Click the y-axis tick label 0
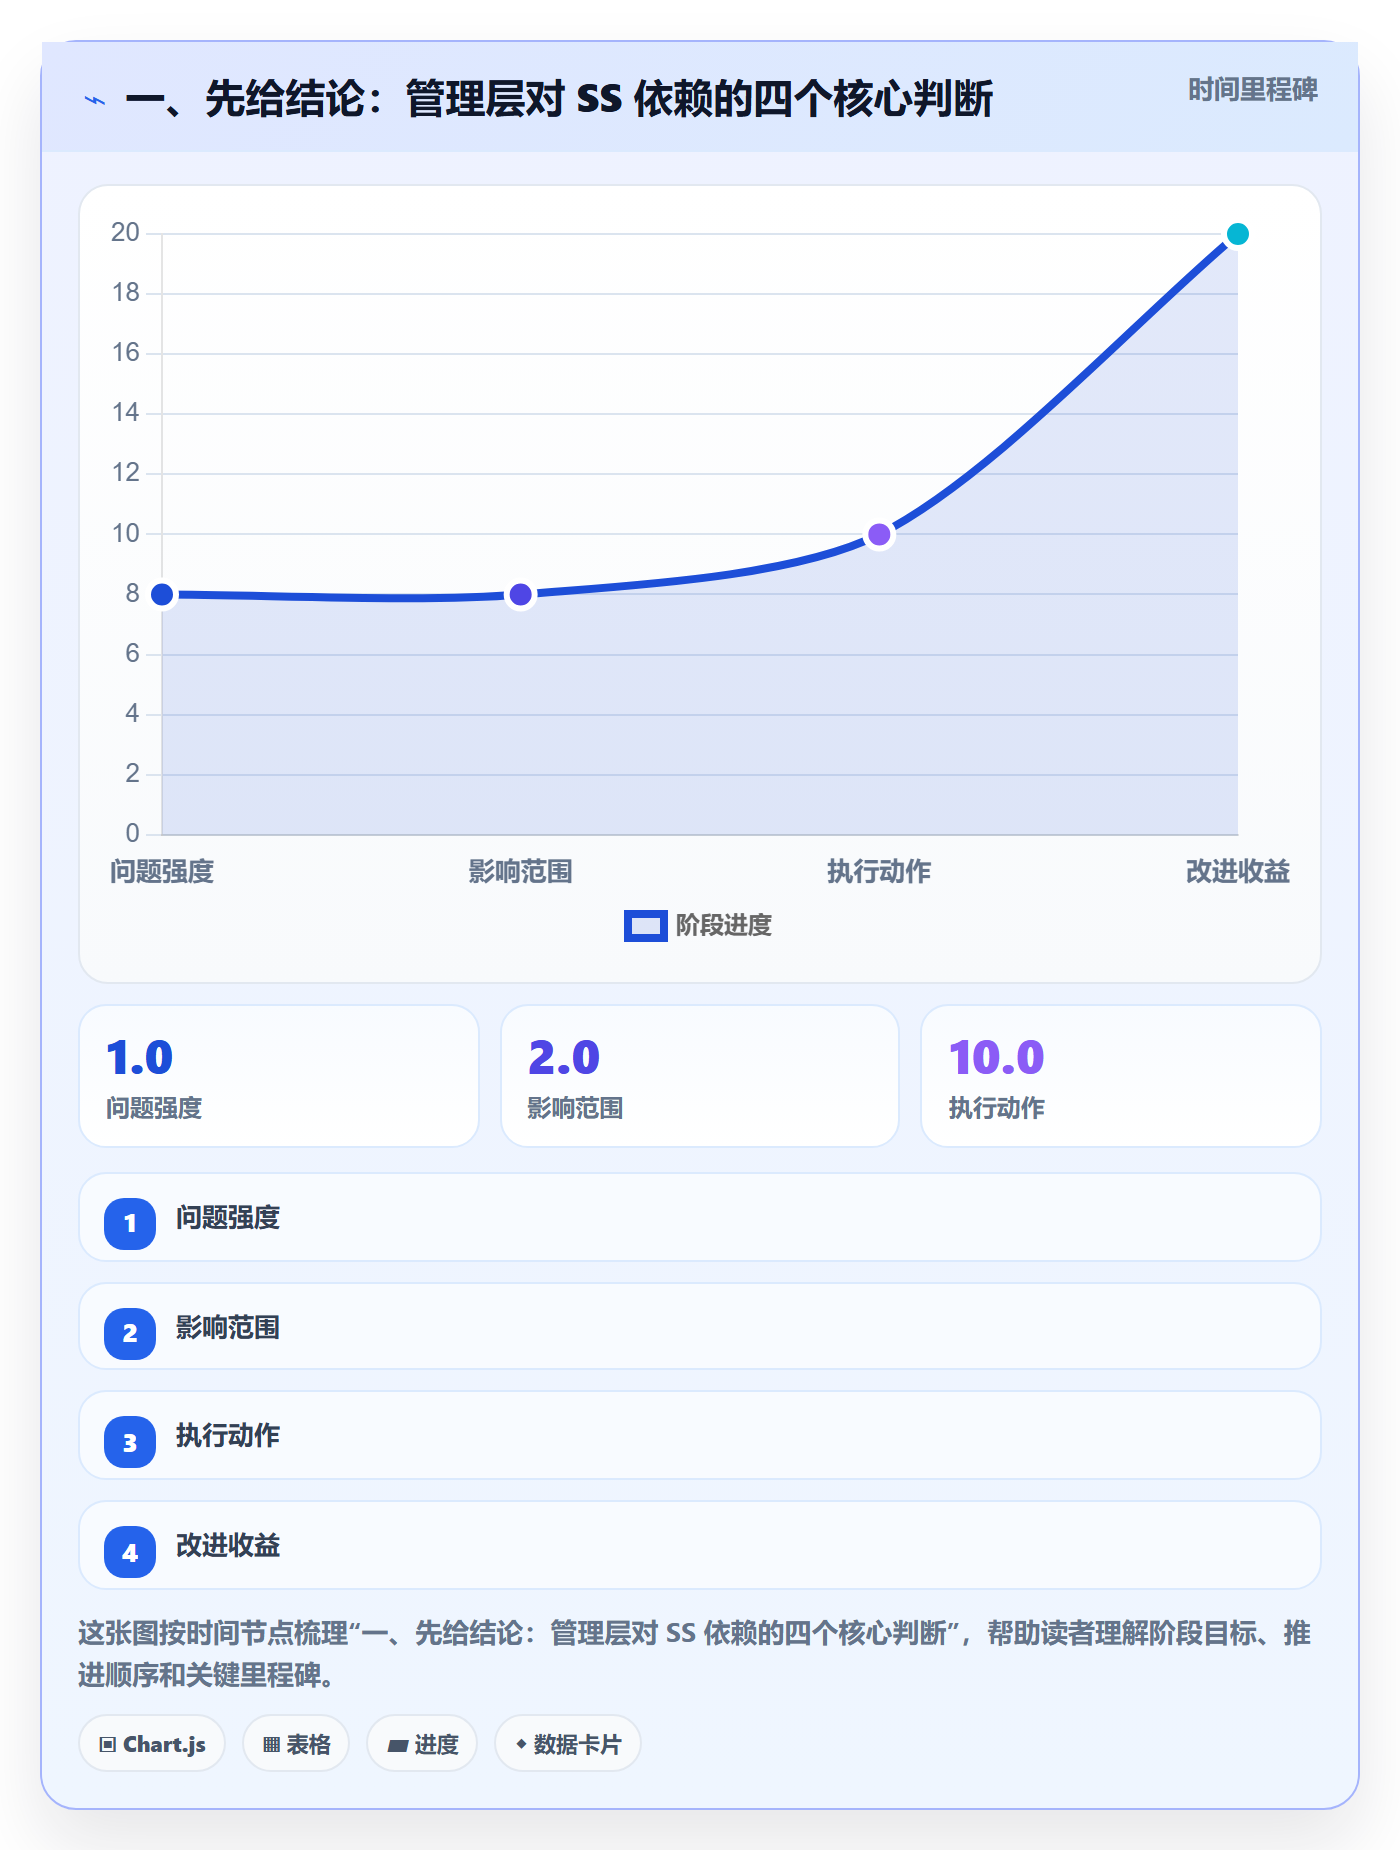 [x=133, y=833]
